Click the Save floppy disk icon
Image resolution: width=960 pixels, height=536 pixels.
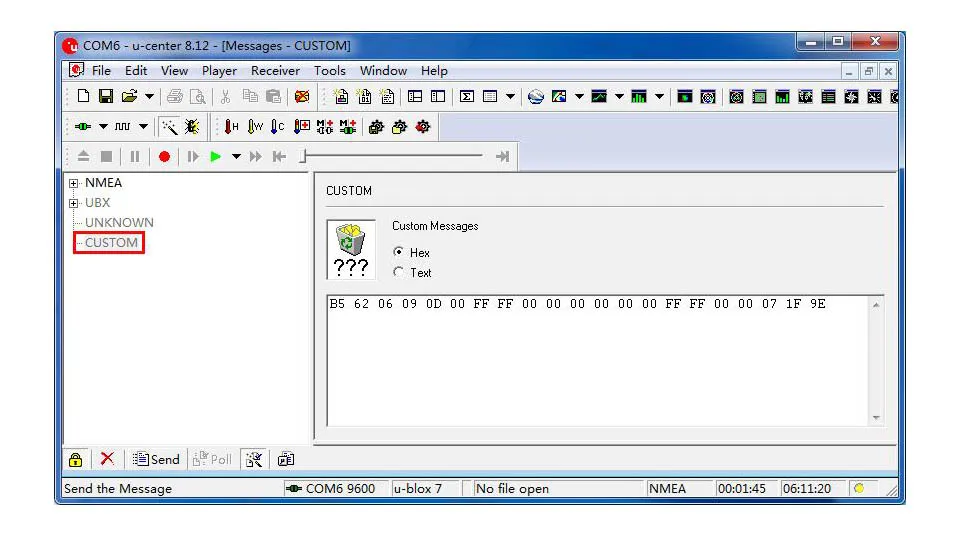pos(106,96)
